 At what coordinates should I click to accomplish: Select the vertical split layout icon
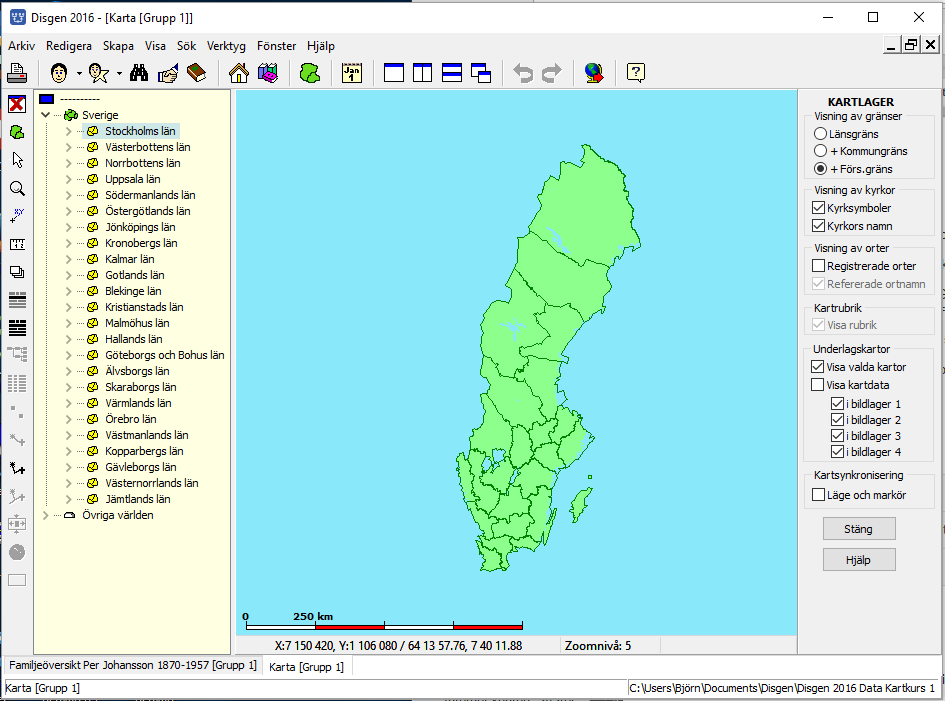[x=422, y=73]
